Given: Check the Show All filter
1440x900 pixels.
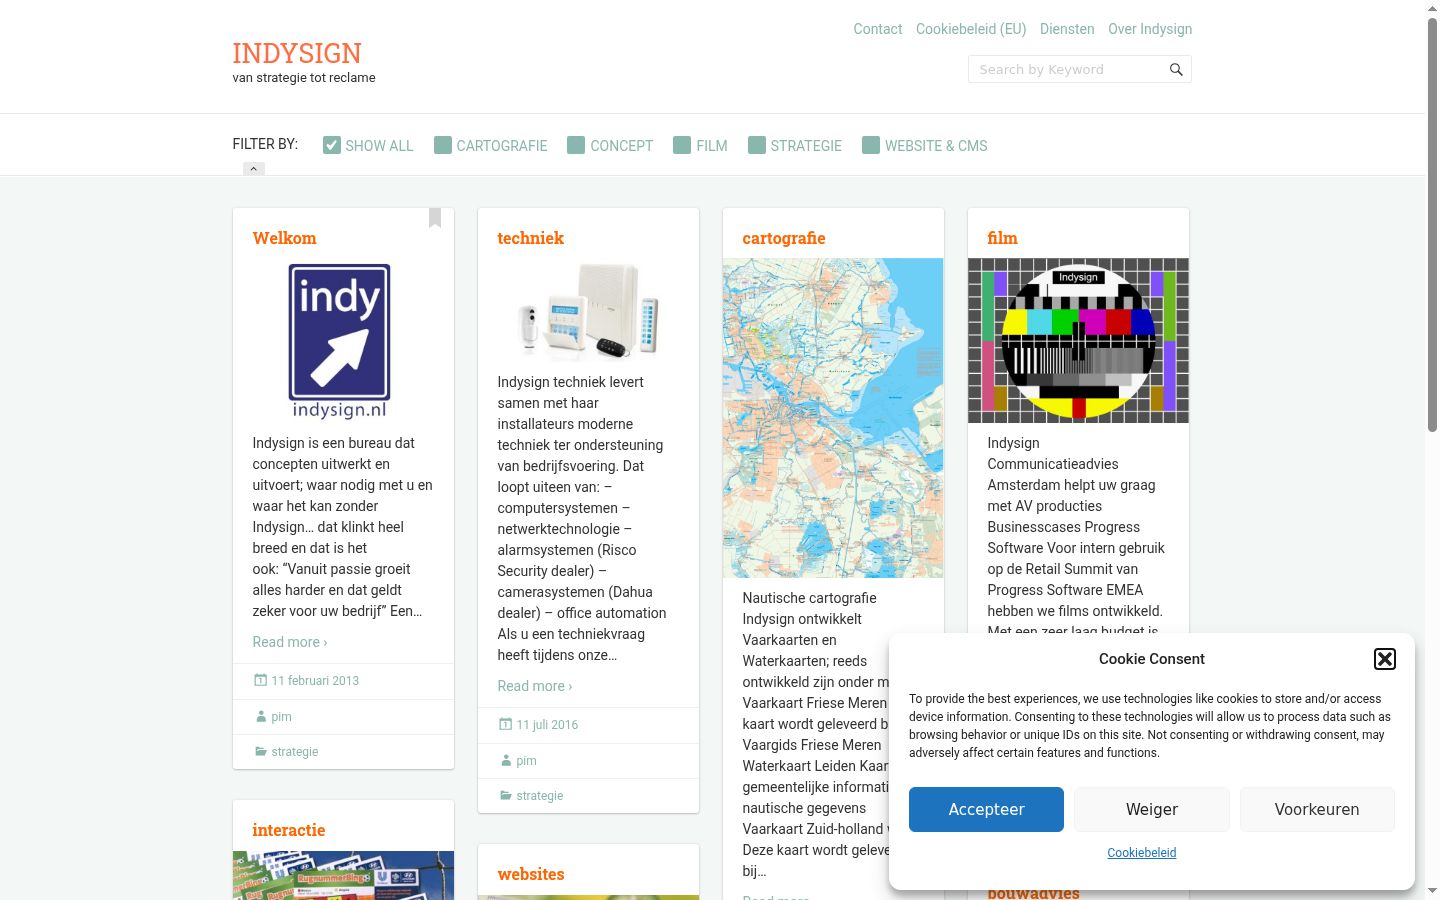Looking at the screenshot, I should tap(332, 145).
